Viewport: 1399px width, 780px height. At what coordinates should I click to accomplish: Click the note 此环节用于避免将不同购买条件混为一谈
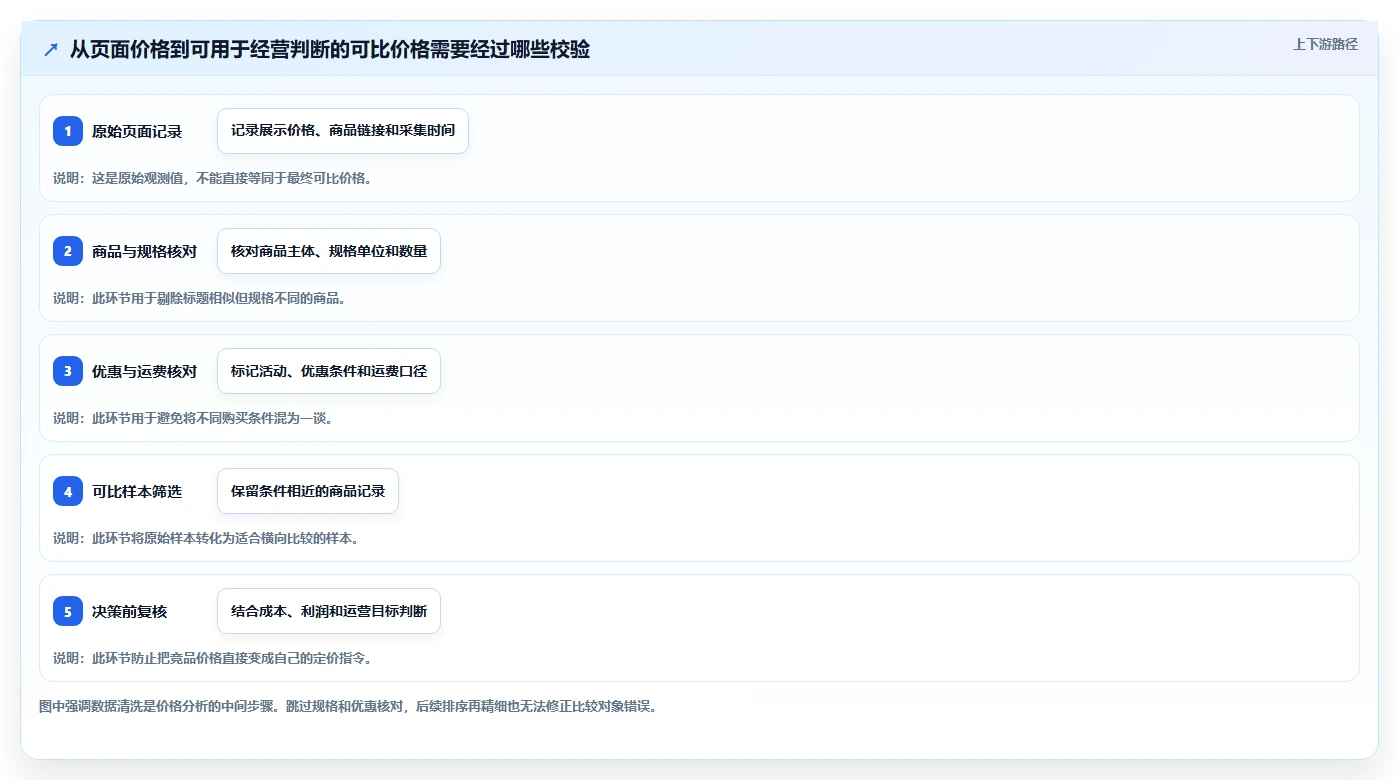point(193,418)
